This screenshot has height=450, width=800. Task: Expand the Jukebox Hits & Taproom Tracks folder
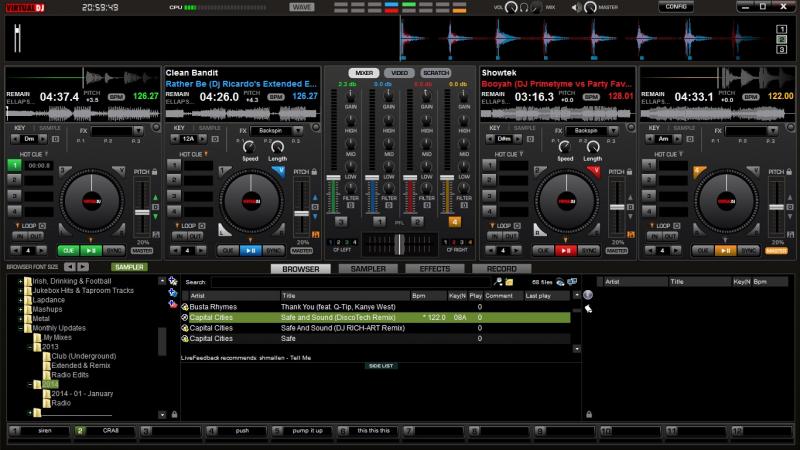(x=21, y=290)
